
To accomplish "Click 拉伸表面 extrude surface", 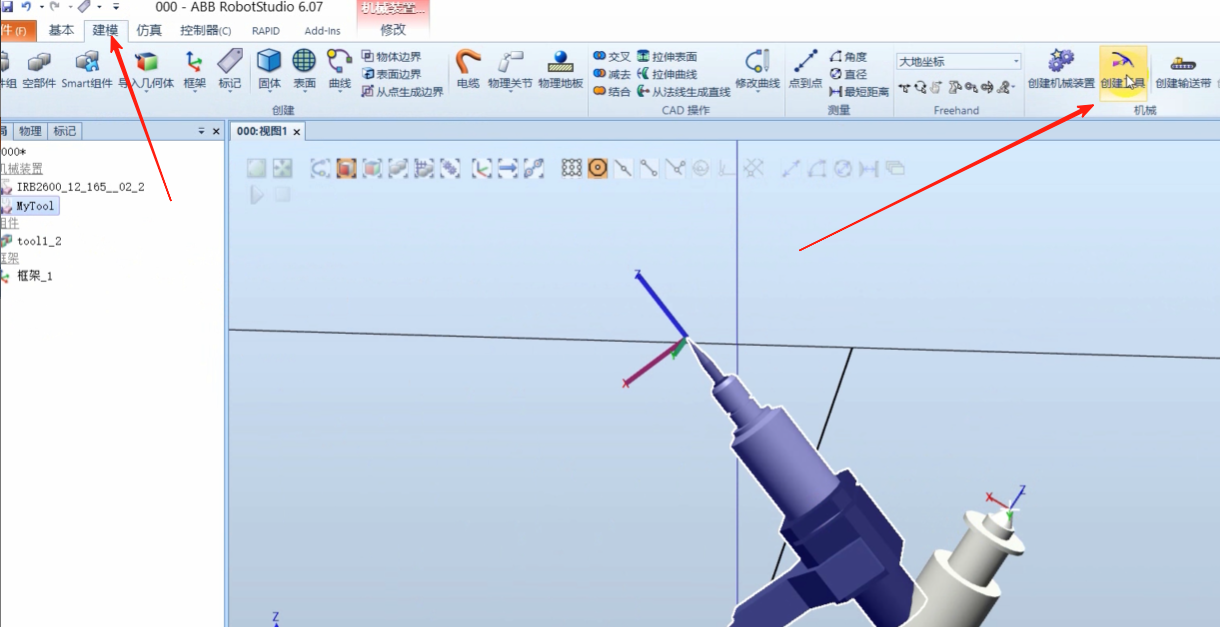I will click(x=667, y=57).
